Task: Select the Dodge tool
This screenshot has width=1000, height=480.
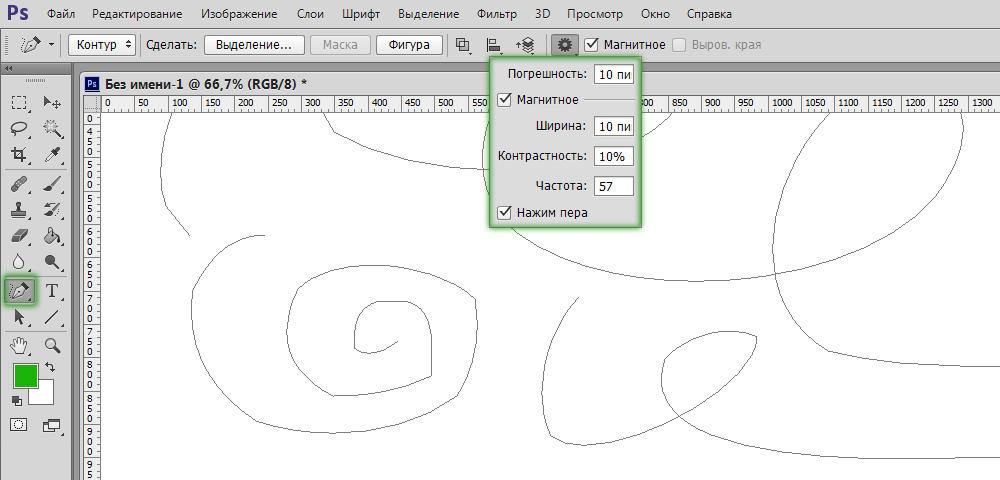Action: [x=52, y=261]
